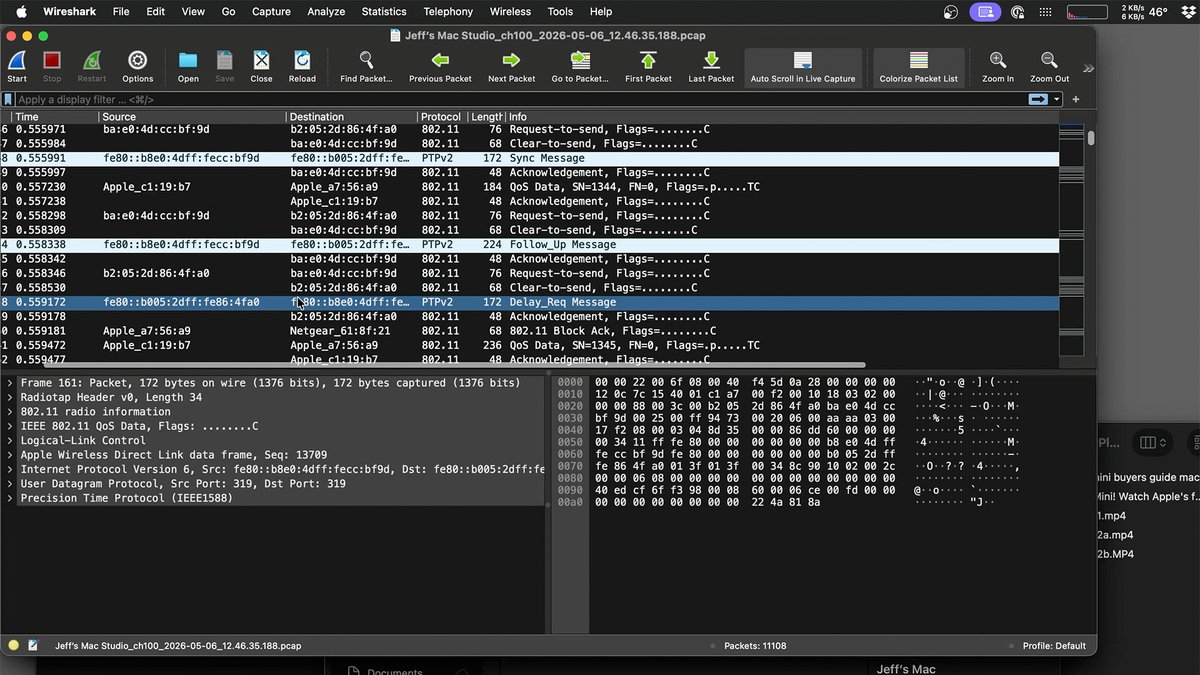Viewport: 1200px width, 675px height.
Task: Click Packets: 11108 status text
Action: coord(755,646)
